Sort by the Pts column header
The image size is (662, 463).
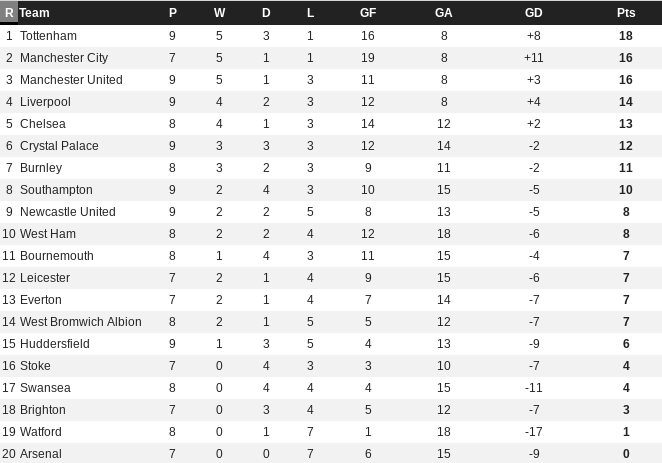pos(626,13)
